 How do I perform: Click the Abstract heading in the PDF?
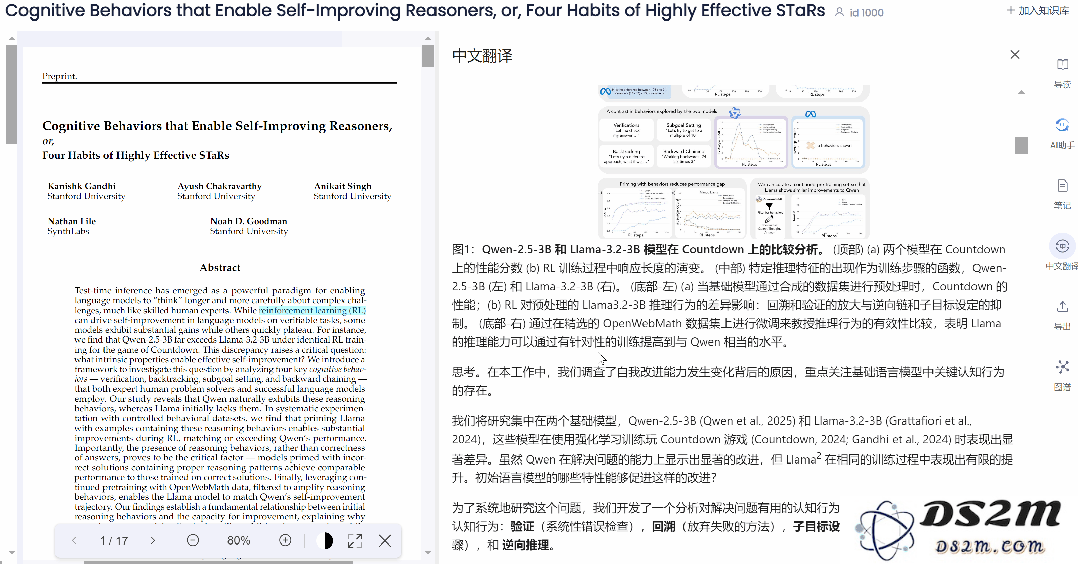(x=220, y=268)
